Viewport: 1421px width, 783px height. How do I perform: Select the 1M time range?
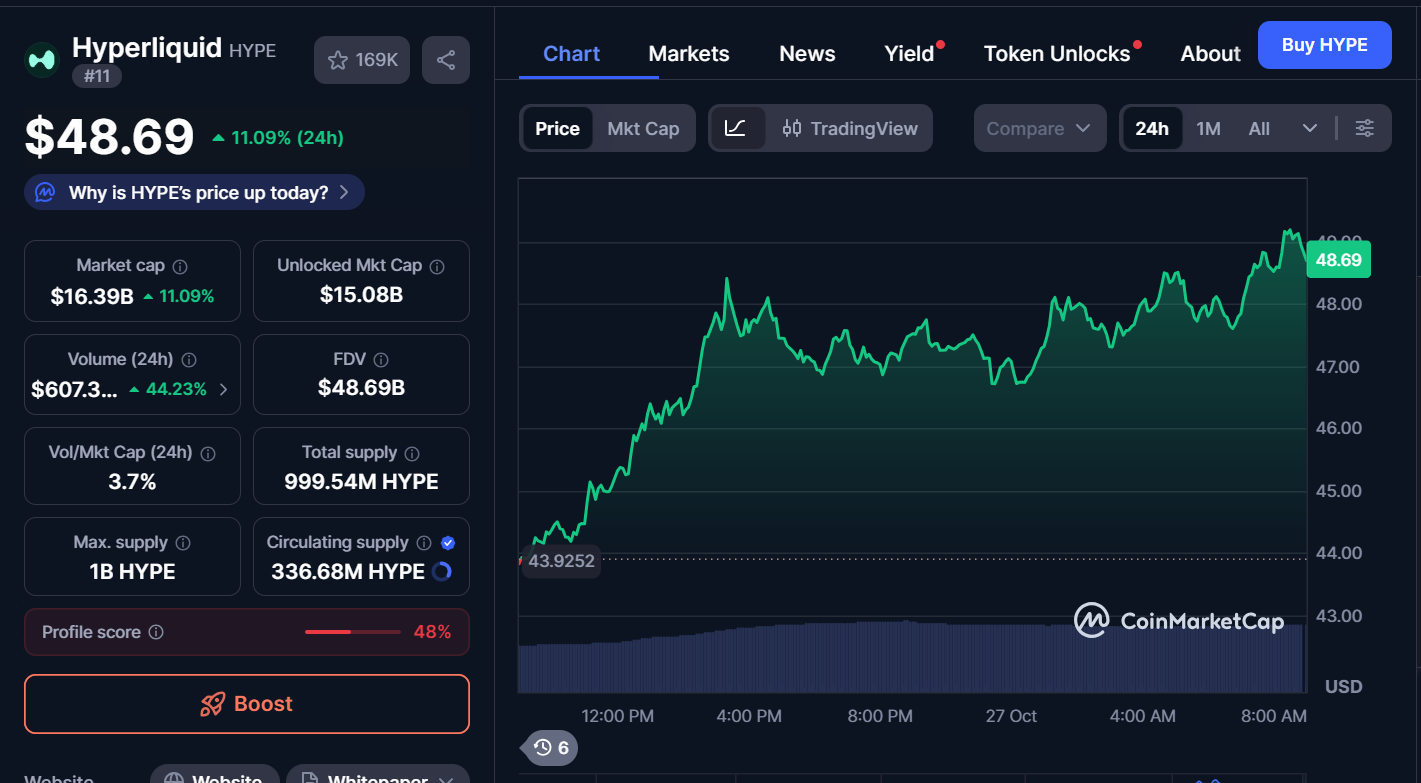1208,128
